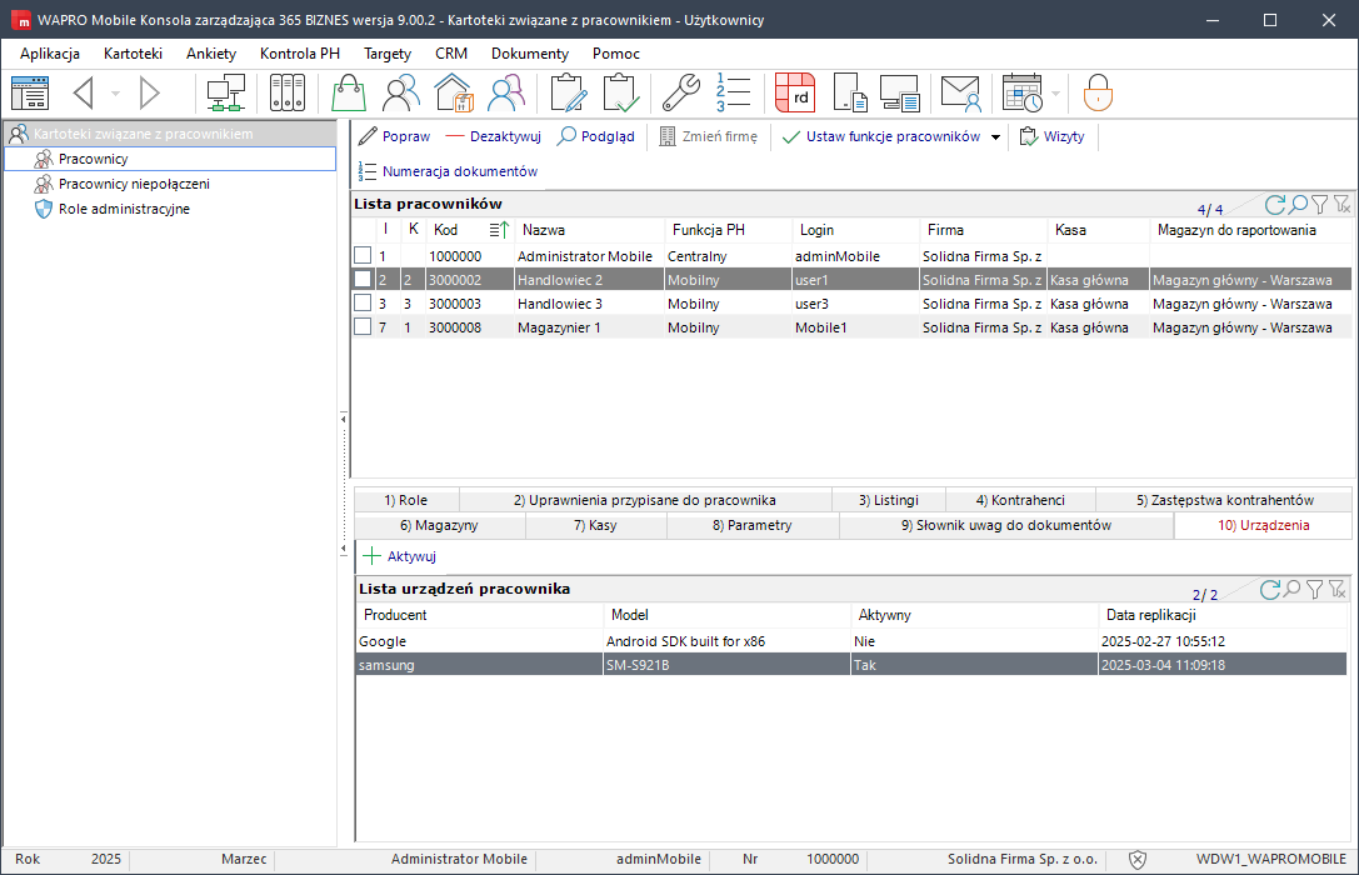This screenshot has height=875, width=1359.
Task: Click the Popraw button
Action: point(395,137)
